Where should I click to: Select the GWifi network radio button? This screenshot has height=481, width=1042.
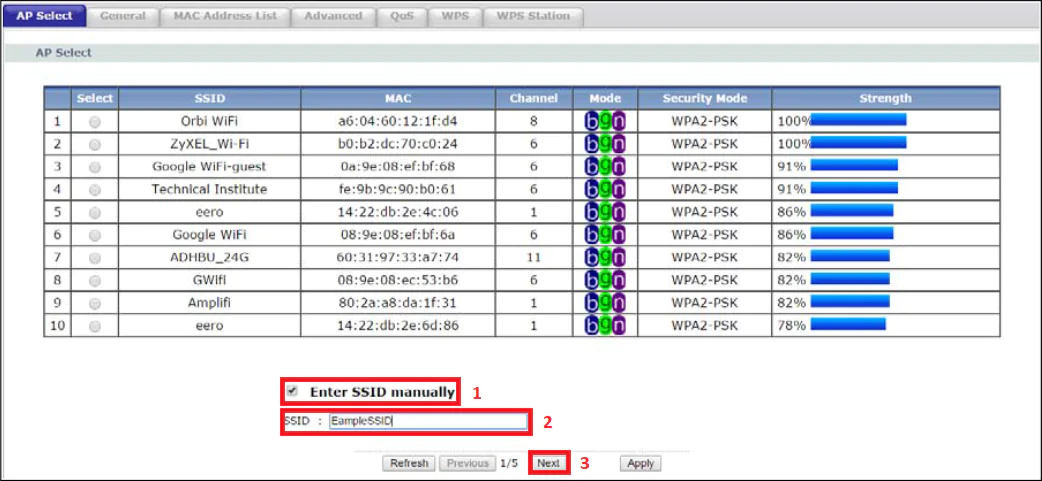[95, 280]
